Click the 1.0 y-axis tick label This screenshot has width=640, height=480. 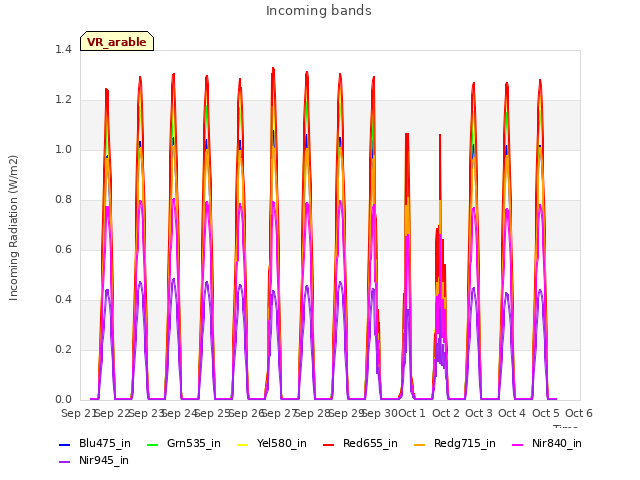coord(63,149)
